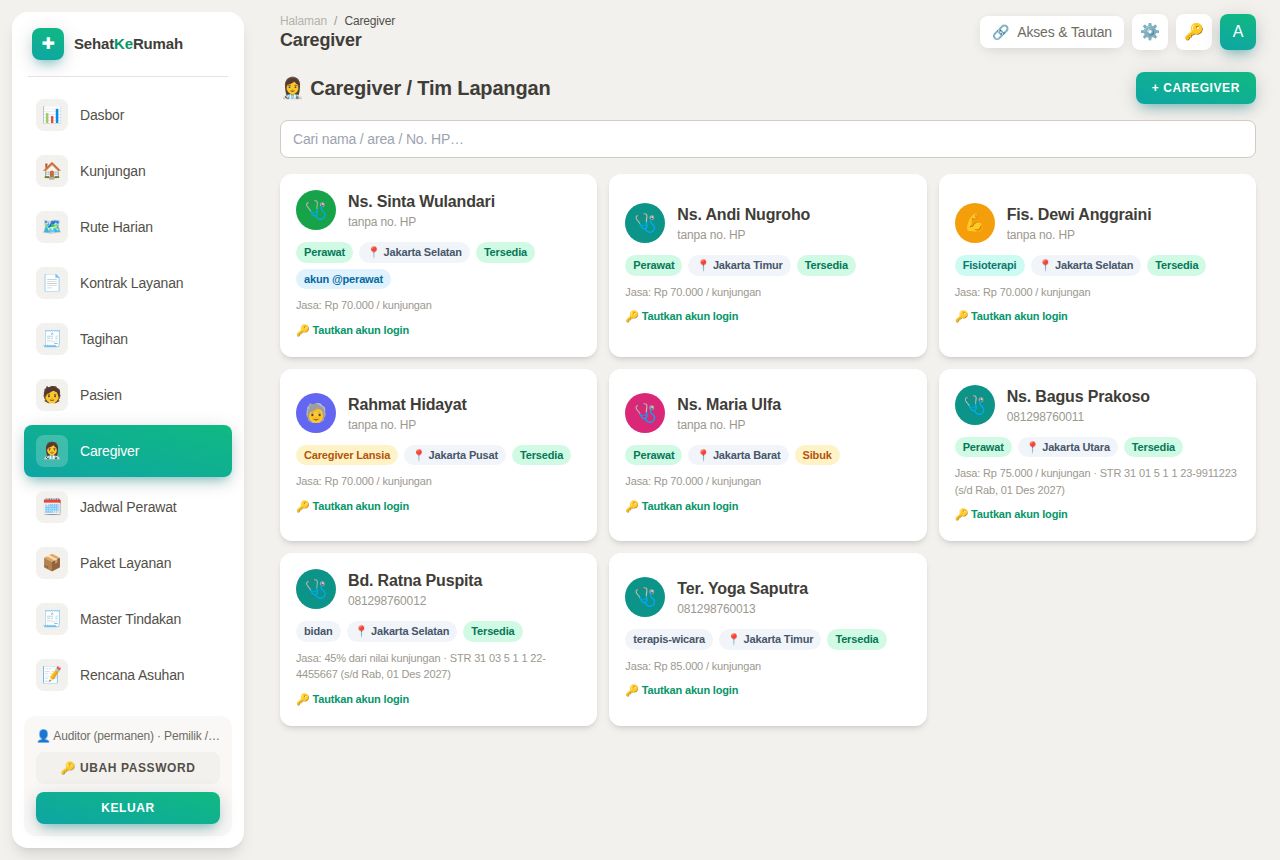Viewport: 1280px width, 860px height.
Task: Click the Ns. Sinta Wulandari name heading
Action: (421, 201)
